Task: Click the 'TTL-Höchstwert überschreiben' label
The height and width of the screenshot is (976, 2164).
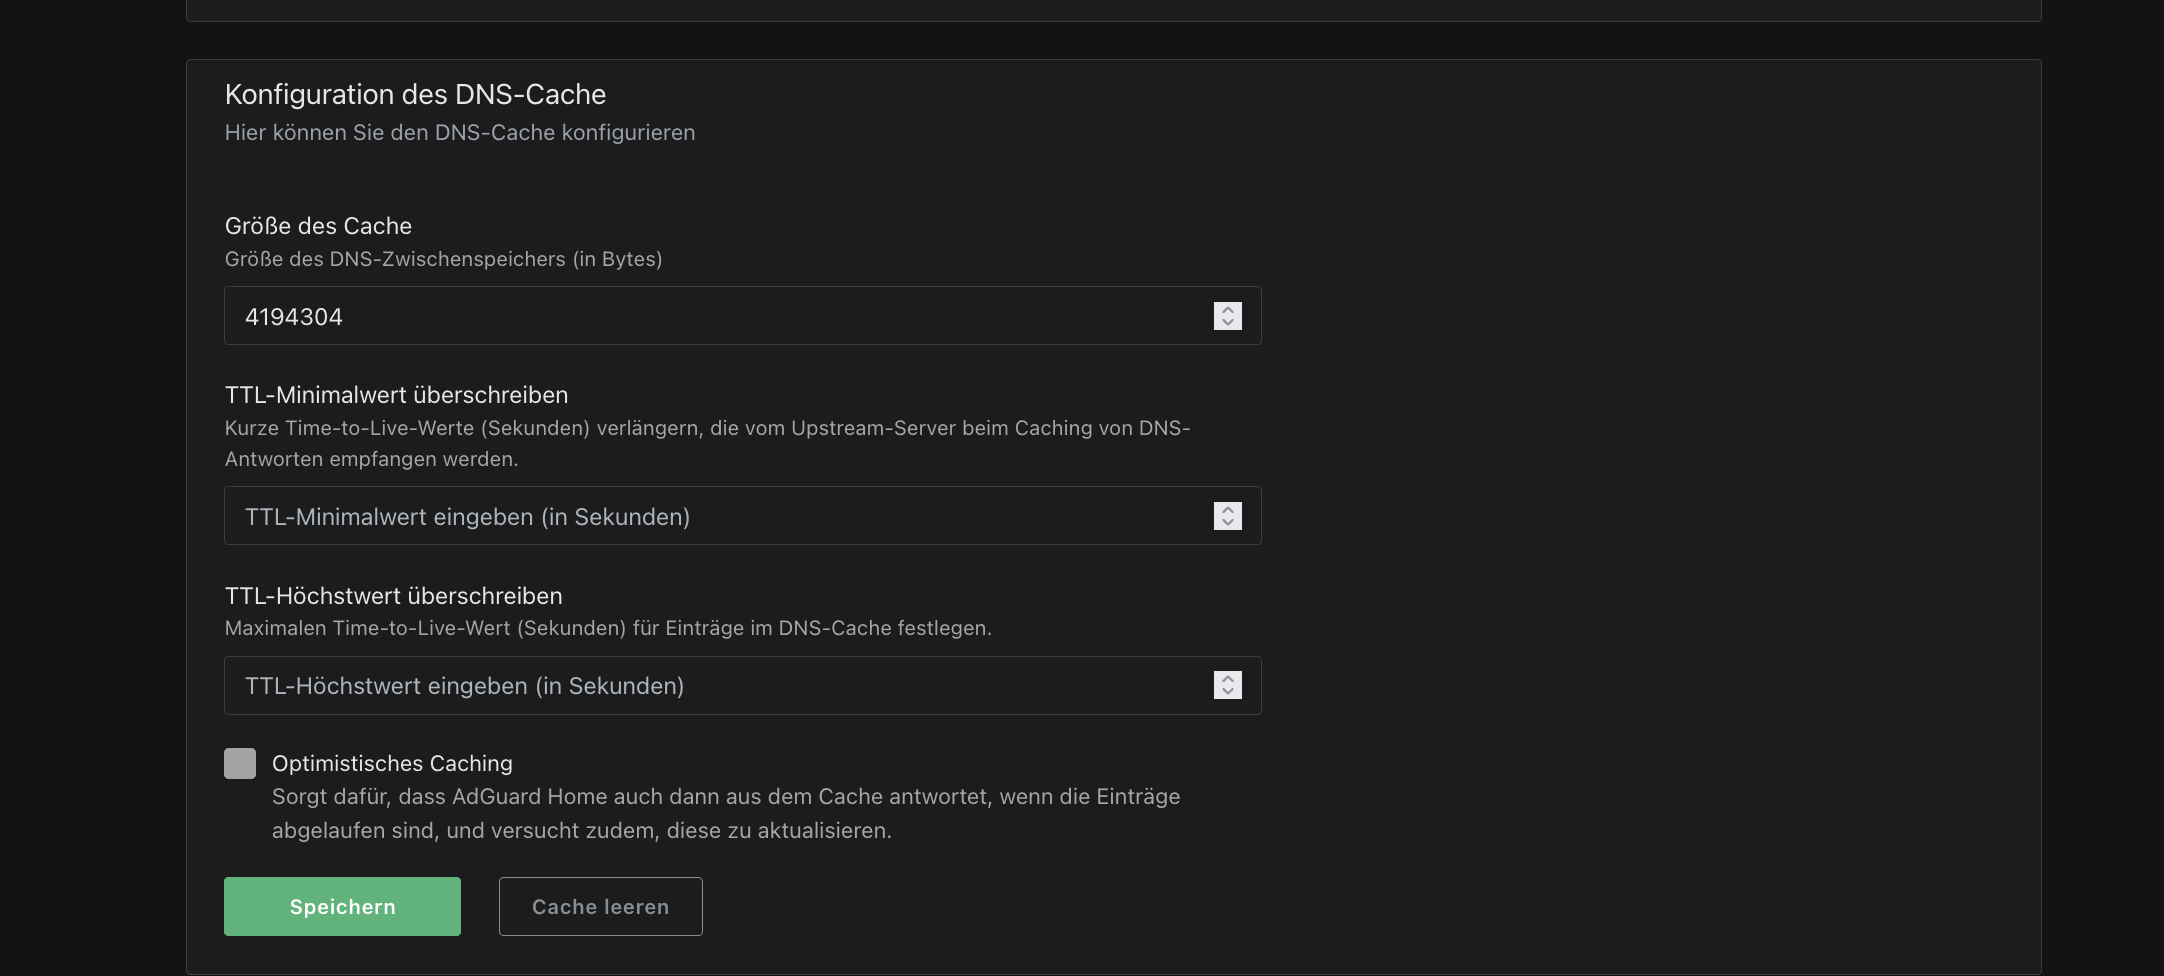Action: coord(393,596)
